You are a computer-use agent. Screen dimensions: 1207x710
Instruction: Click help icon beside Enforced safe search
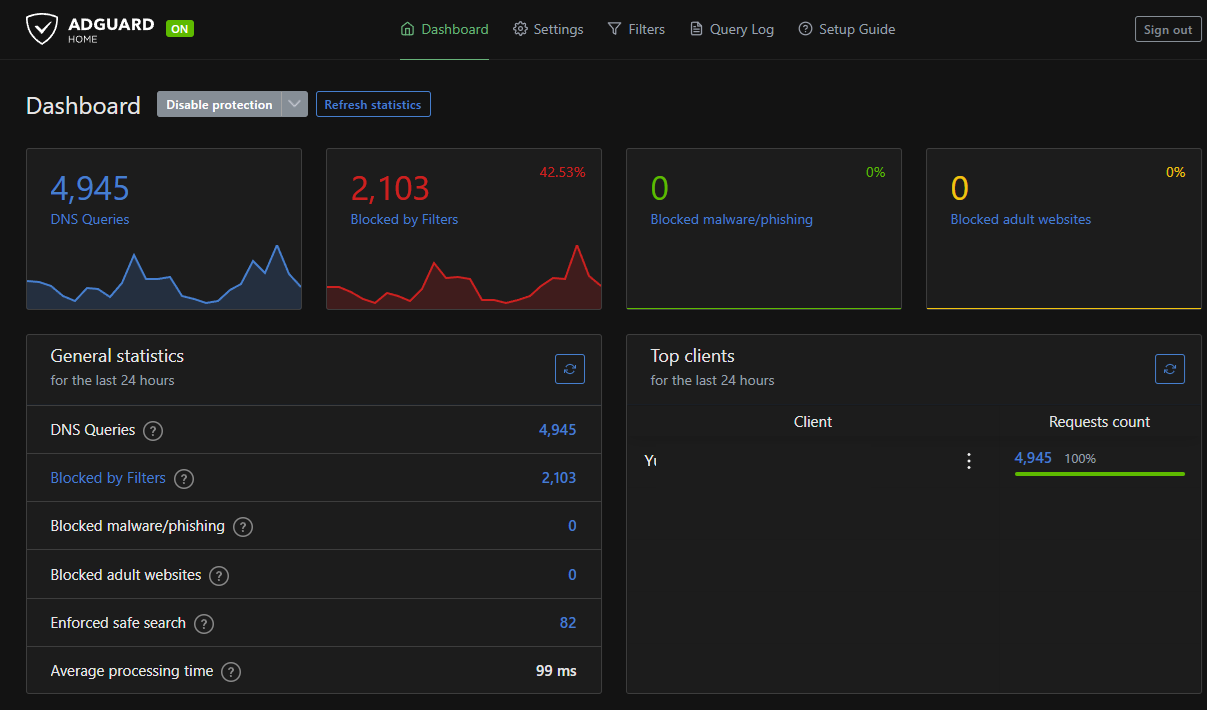(204, 624)
